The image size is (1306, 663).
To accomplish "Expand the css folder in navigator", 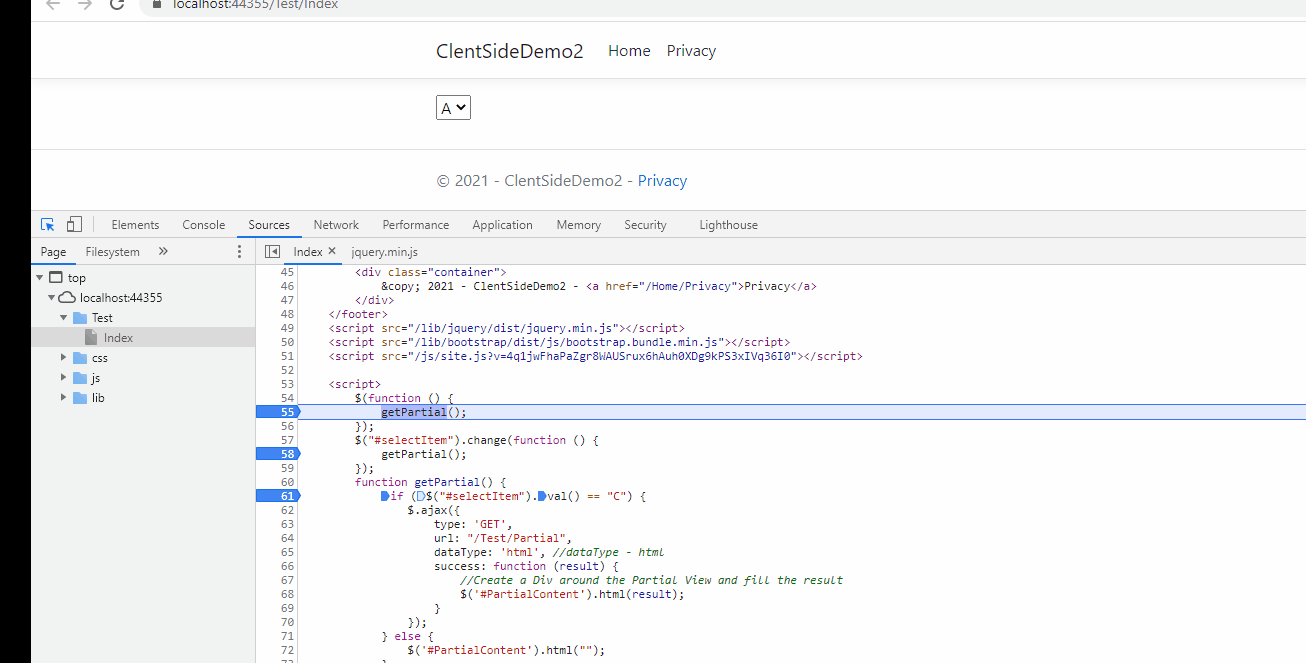I will tap(63, 357).
